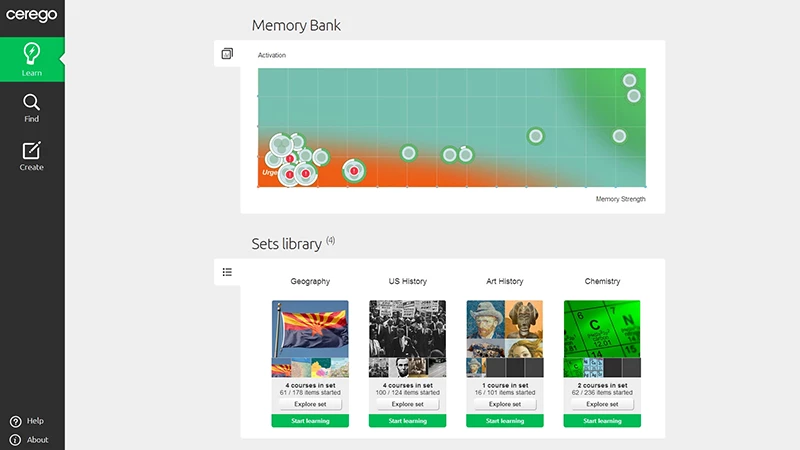Select the topmost memory bubble in chart

pyautogui.click(x=629, y=80)
